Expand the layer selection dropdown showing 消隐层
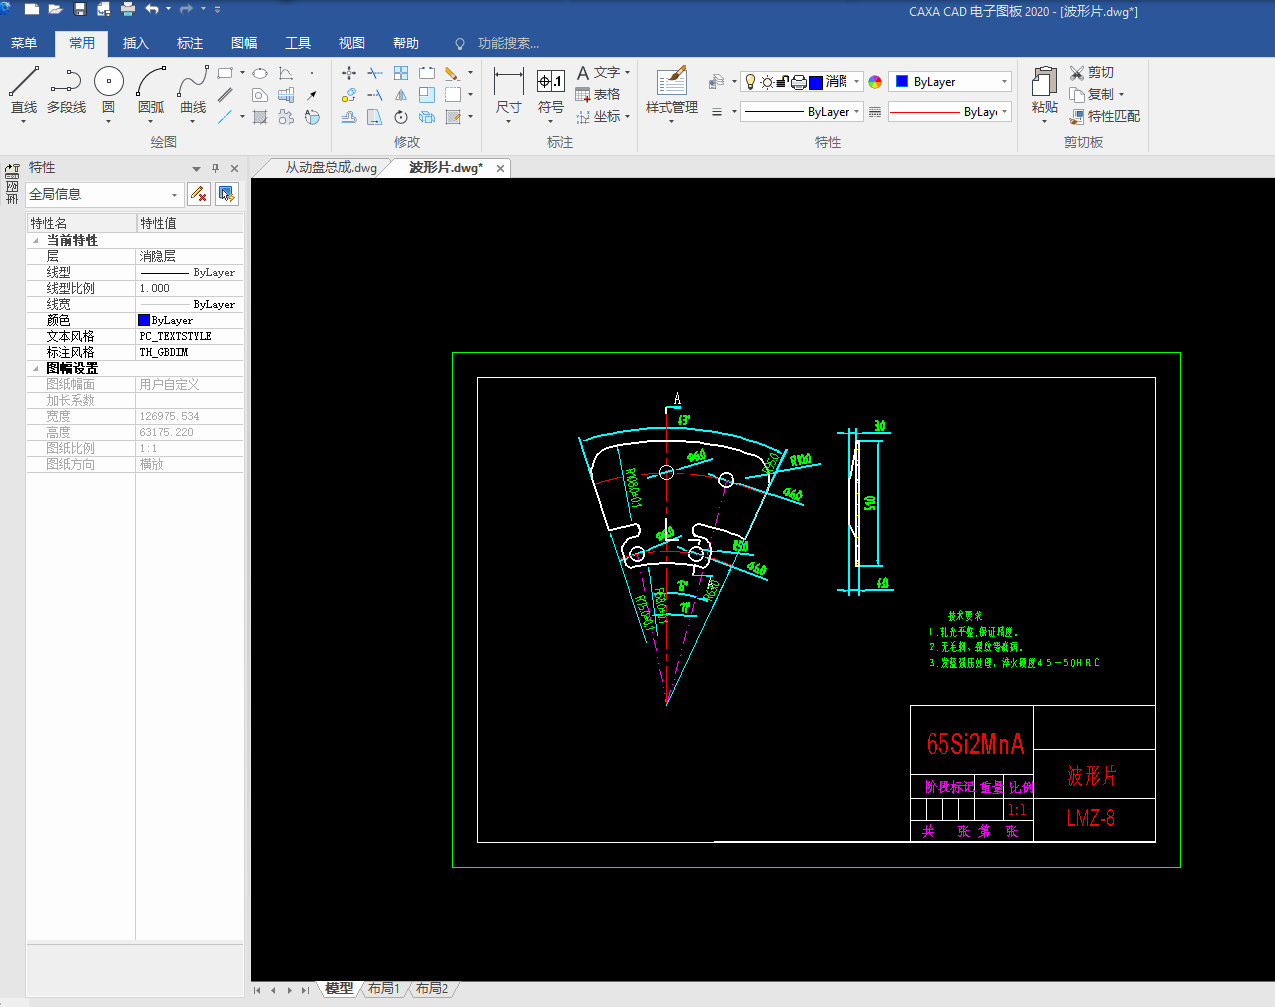The image size is (1275, 1007). 857,82
